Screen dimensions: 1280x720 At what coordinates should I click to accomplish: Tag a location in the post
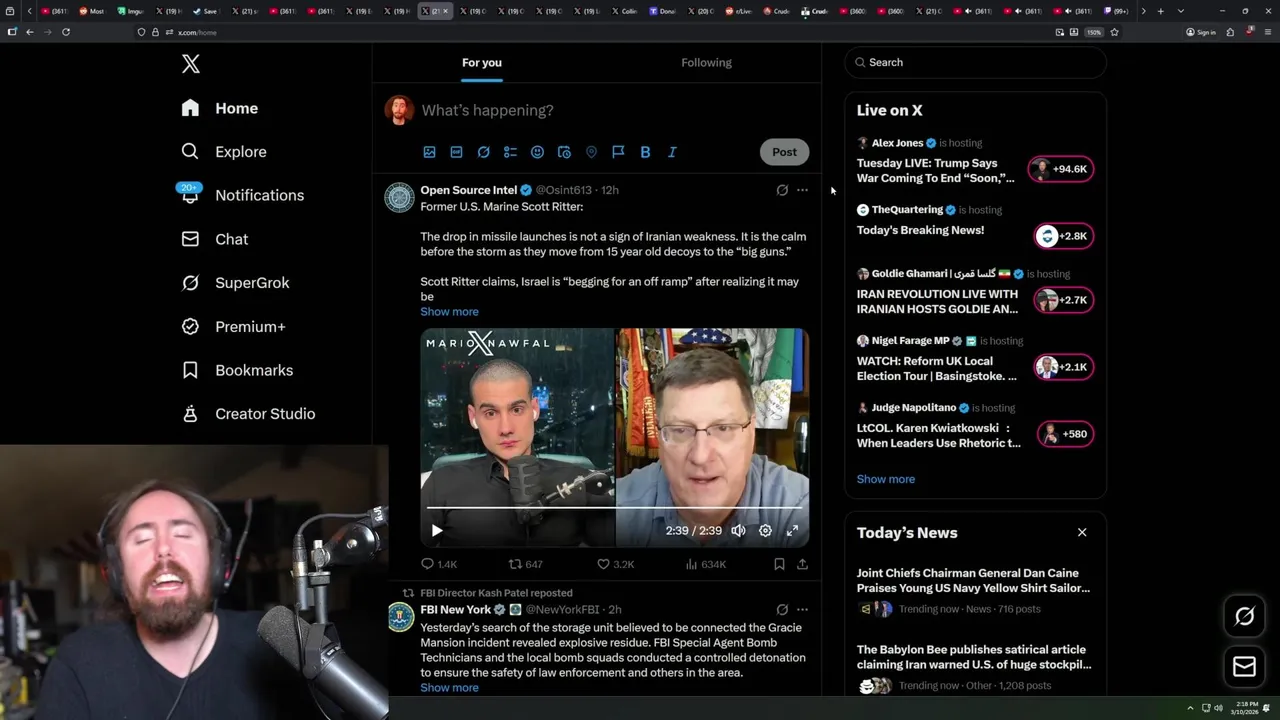click(591, 152)
